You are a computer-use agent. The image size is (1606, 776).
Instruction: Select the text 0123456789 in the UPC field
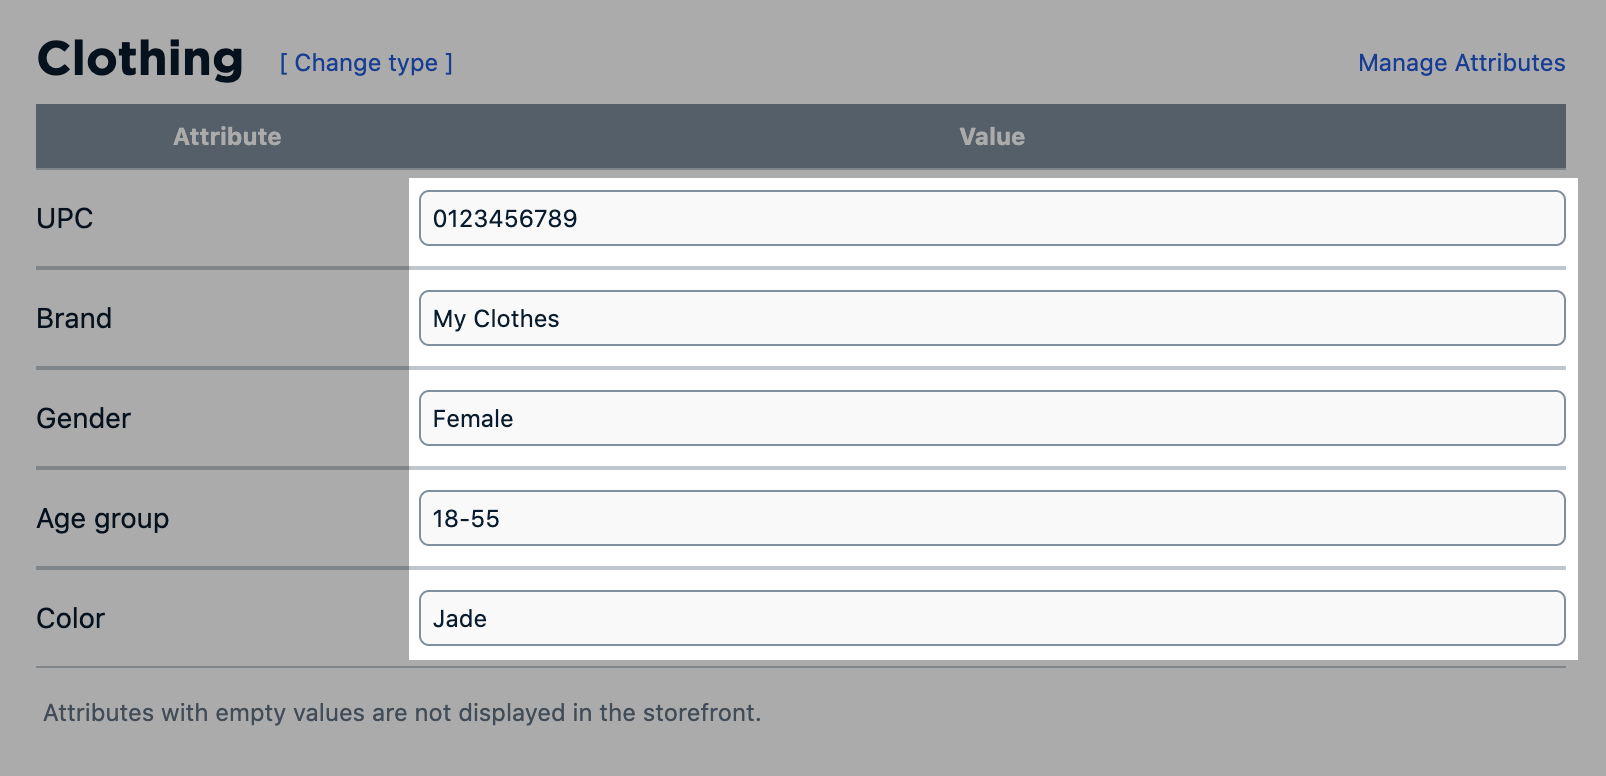point(505,218)
